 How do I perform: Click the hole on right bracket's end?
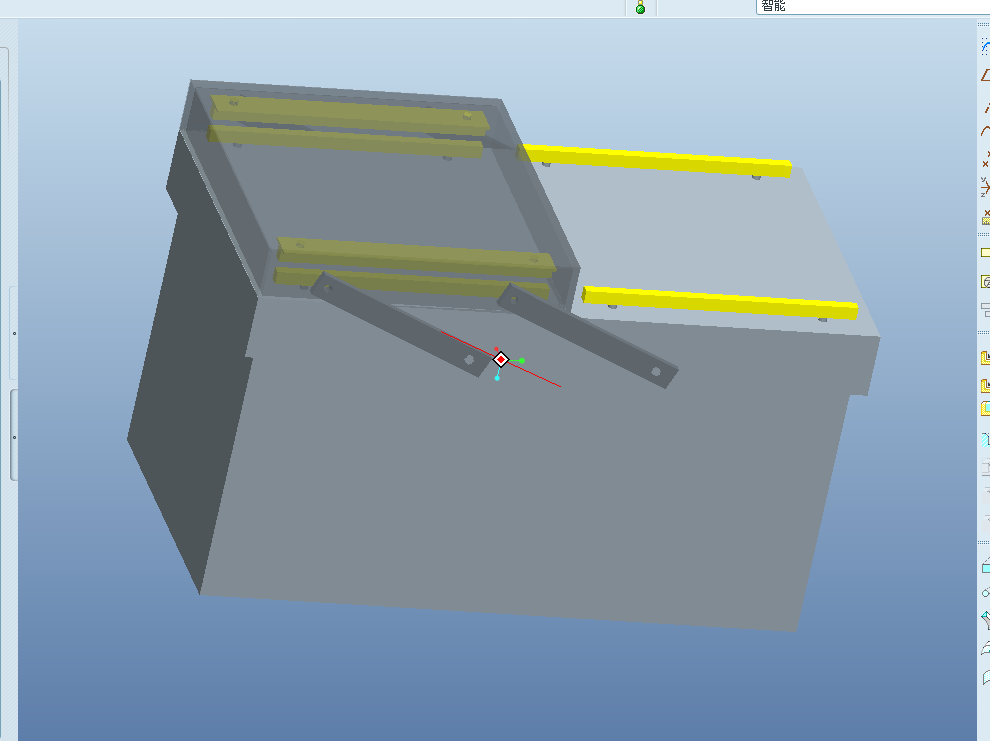pos(656,372)
